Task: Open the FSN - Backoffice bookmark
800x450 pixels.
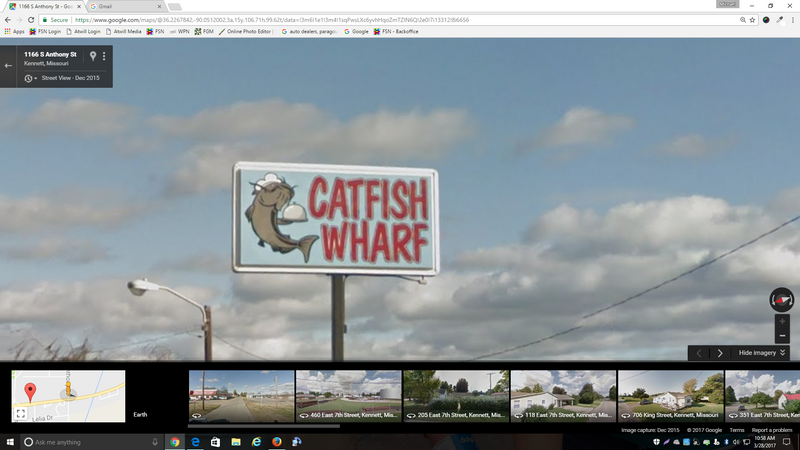Action: coord(396,32)
